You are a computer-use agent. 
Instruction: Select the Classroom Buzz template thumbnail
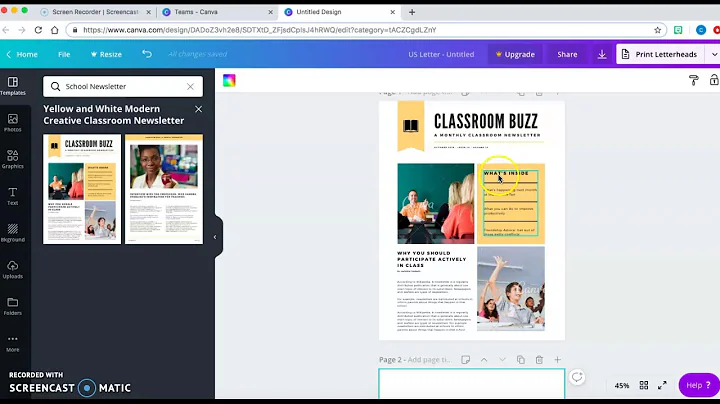tap(82, 189)
